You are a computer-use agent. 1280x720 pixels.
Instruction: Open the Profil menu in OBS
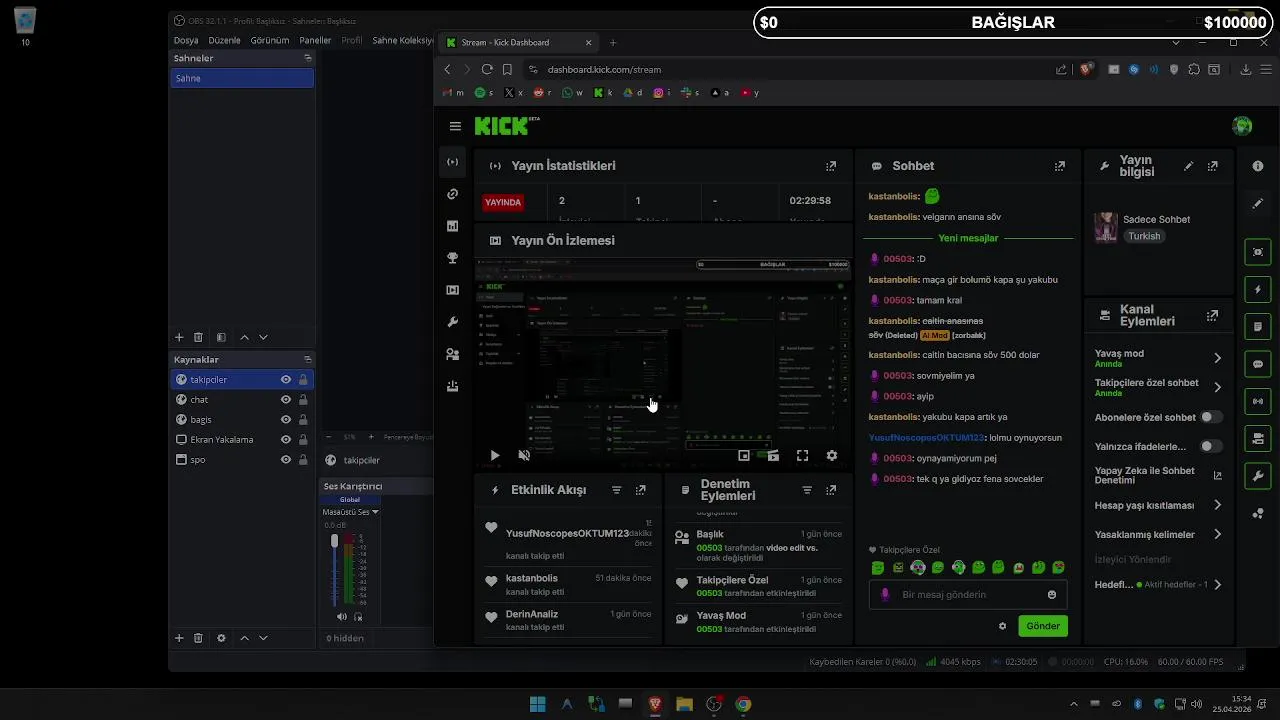coord(352,41)
